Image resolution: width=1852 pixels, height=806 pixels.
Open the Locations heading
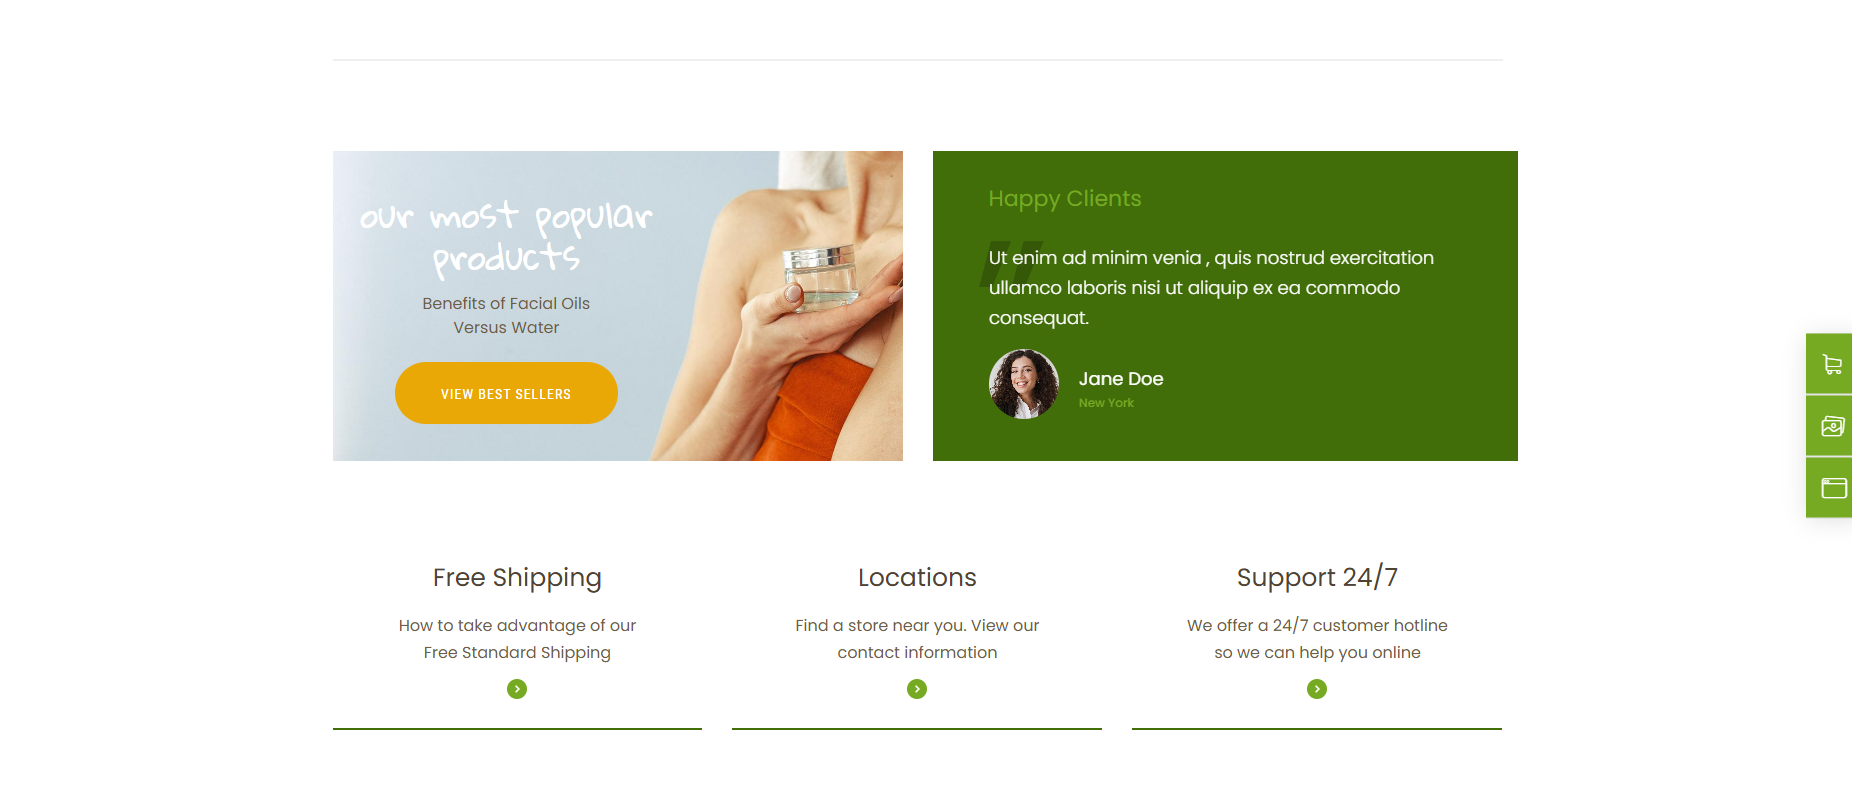(x=917, y=578)
